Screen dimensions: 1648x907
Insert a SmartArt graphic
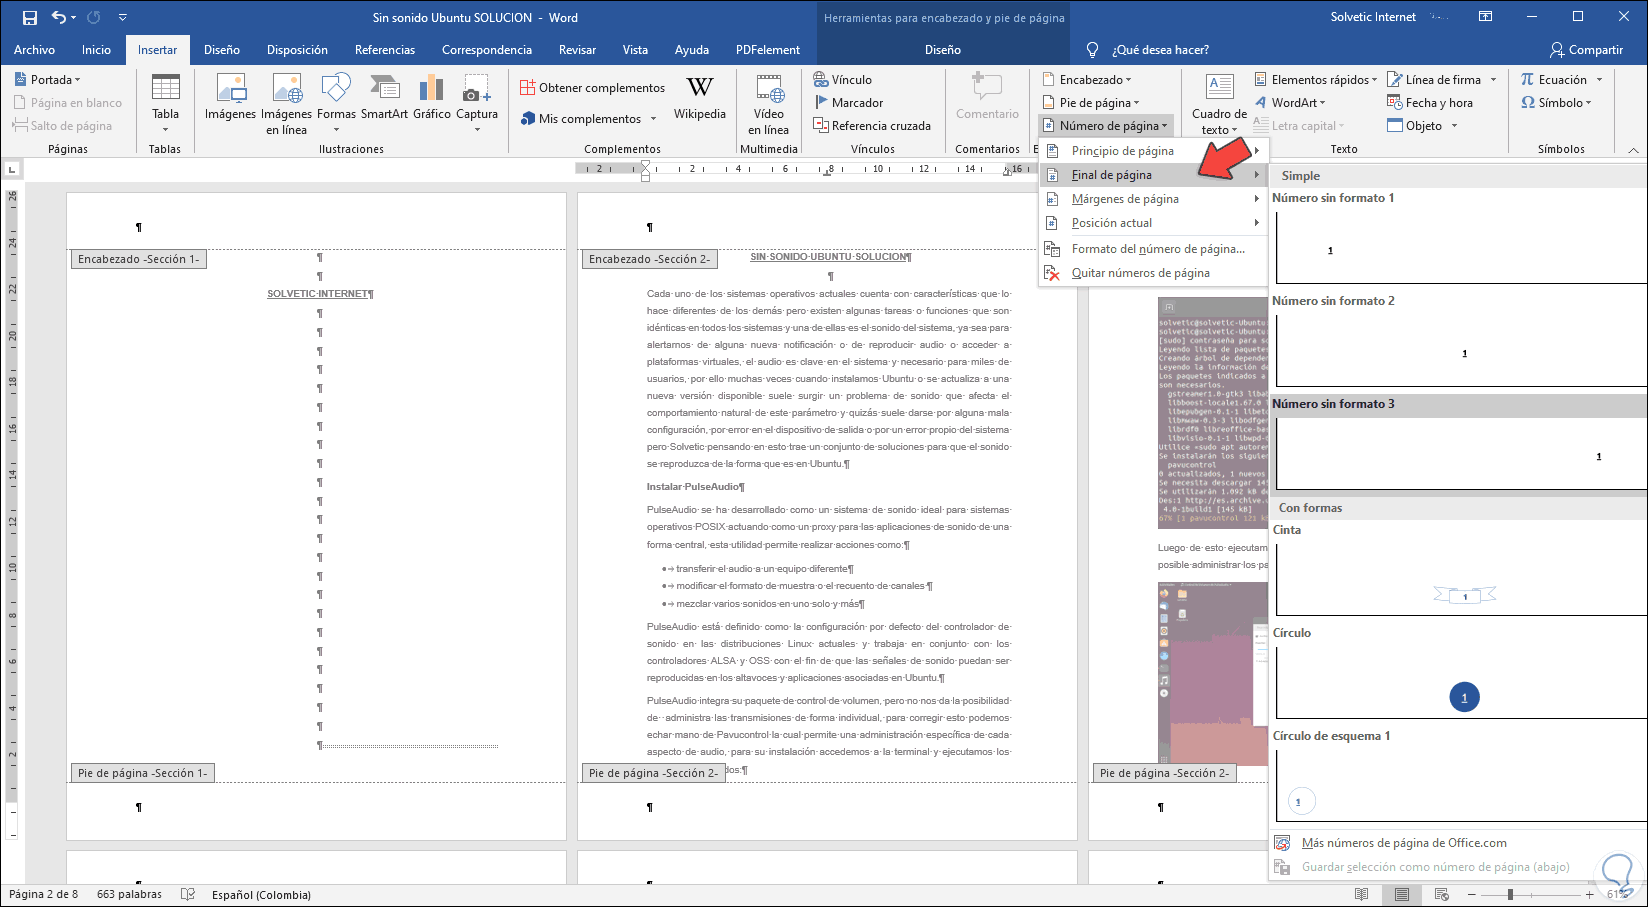coord(384,98)
